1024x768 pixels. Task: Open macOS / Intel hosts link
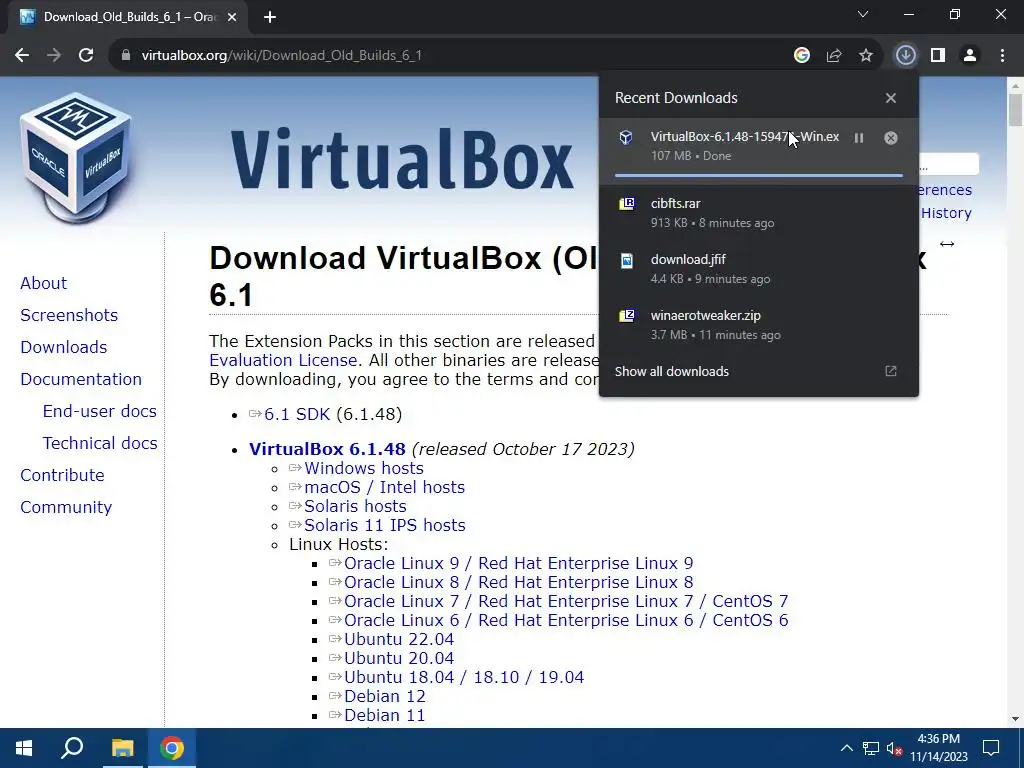[x=385, y=487]
